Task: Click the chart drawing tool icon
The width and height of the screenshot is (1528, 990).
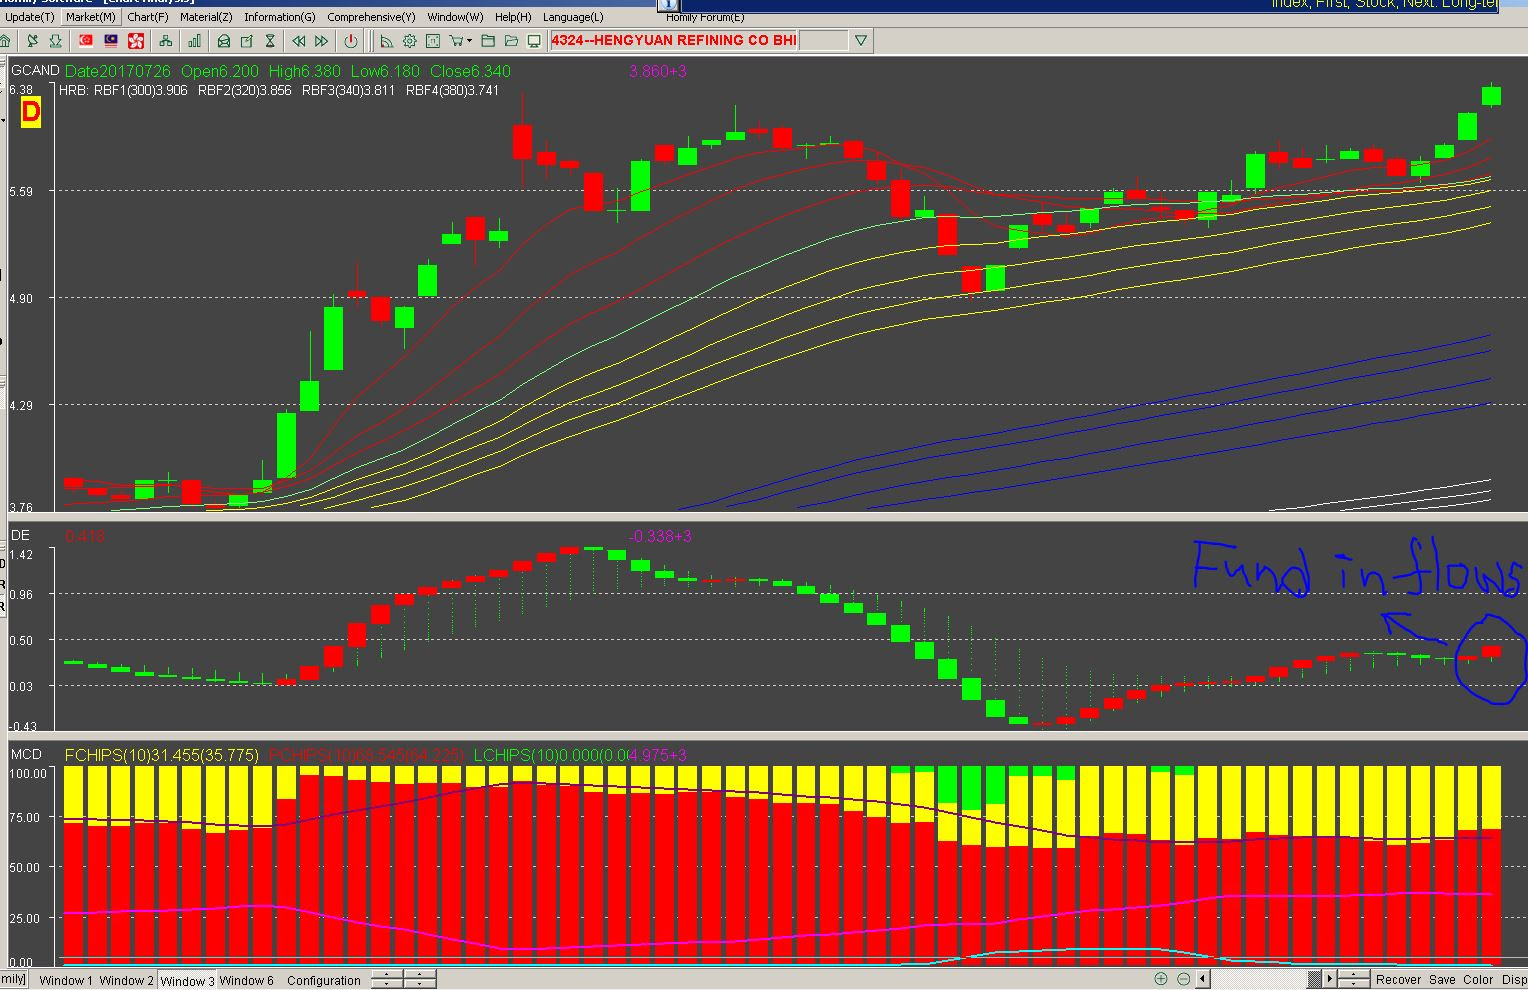Action: 386,41
